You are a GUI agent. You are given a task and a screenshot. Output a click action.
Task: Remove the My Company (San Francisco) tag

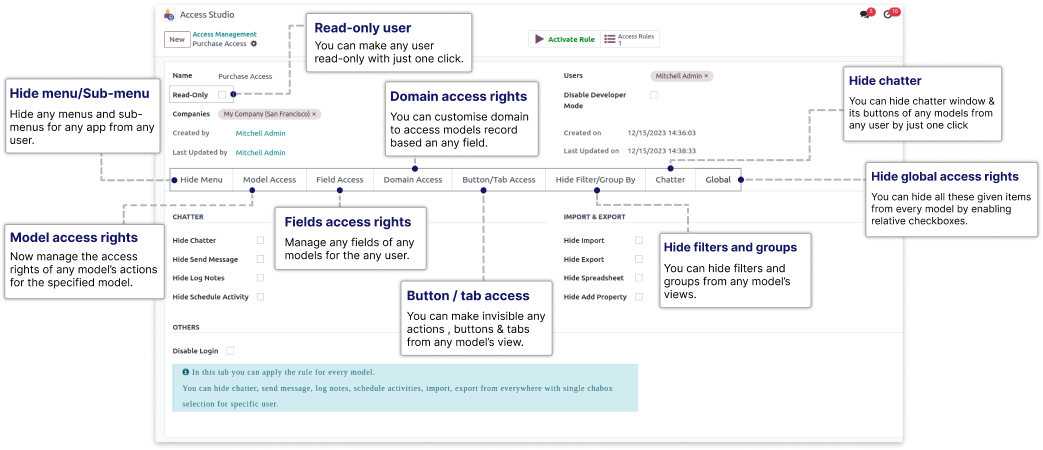point(313,114)
